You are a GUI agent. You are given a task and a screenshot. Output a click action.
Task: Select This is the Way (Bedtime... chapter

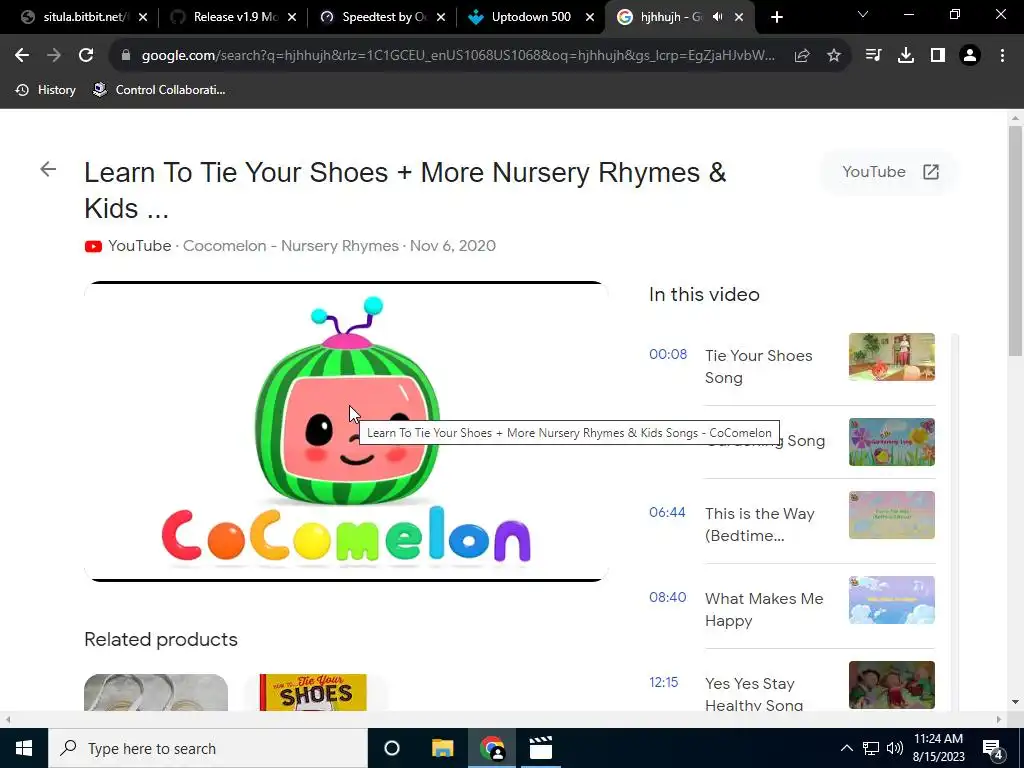point(760,524)
